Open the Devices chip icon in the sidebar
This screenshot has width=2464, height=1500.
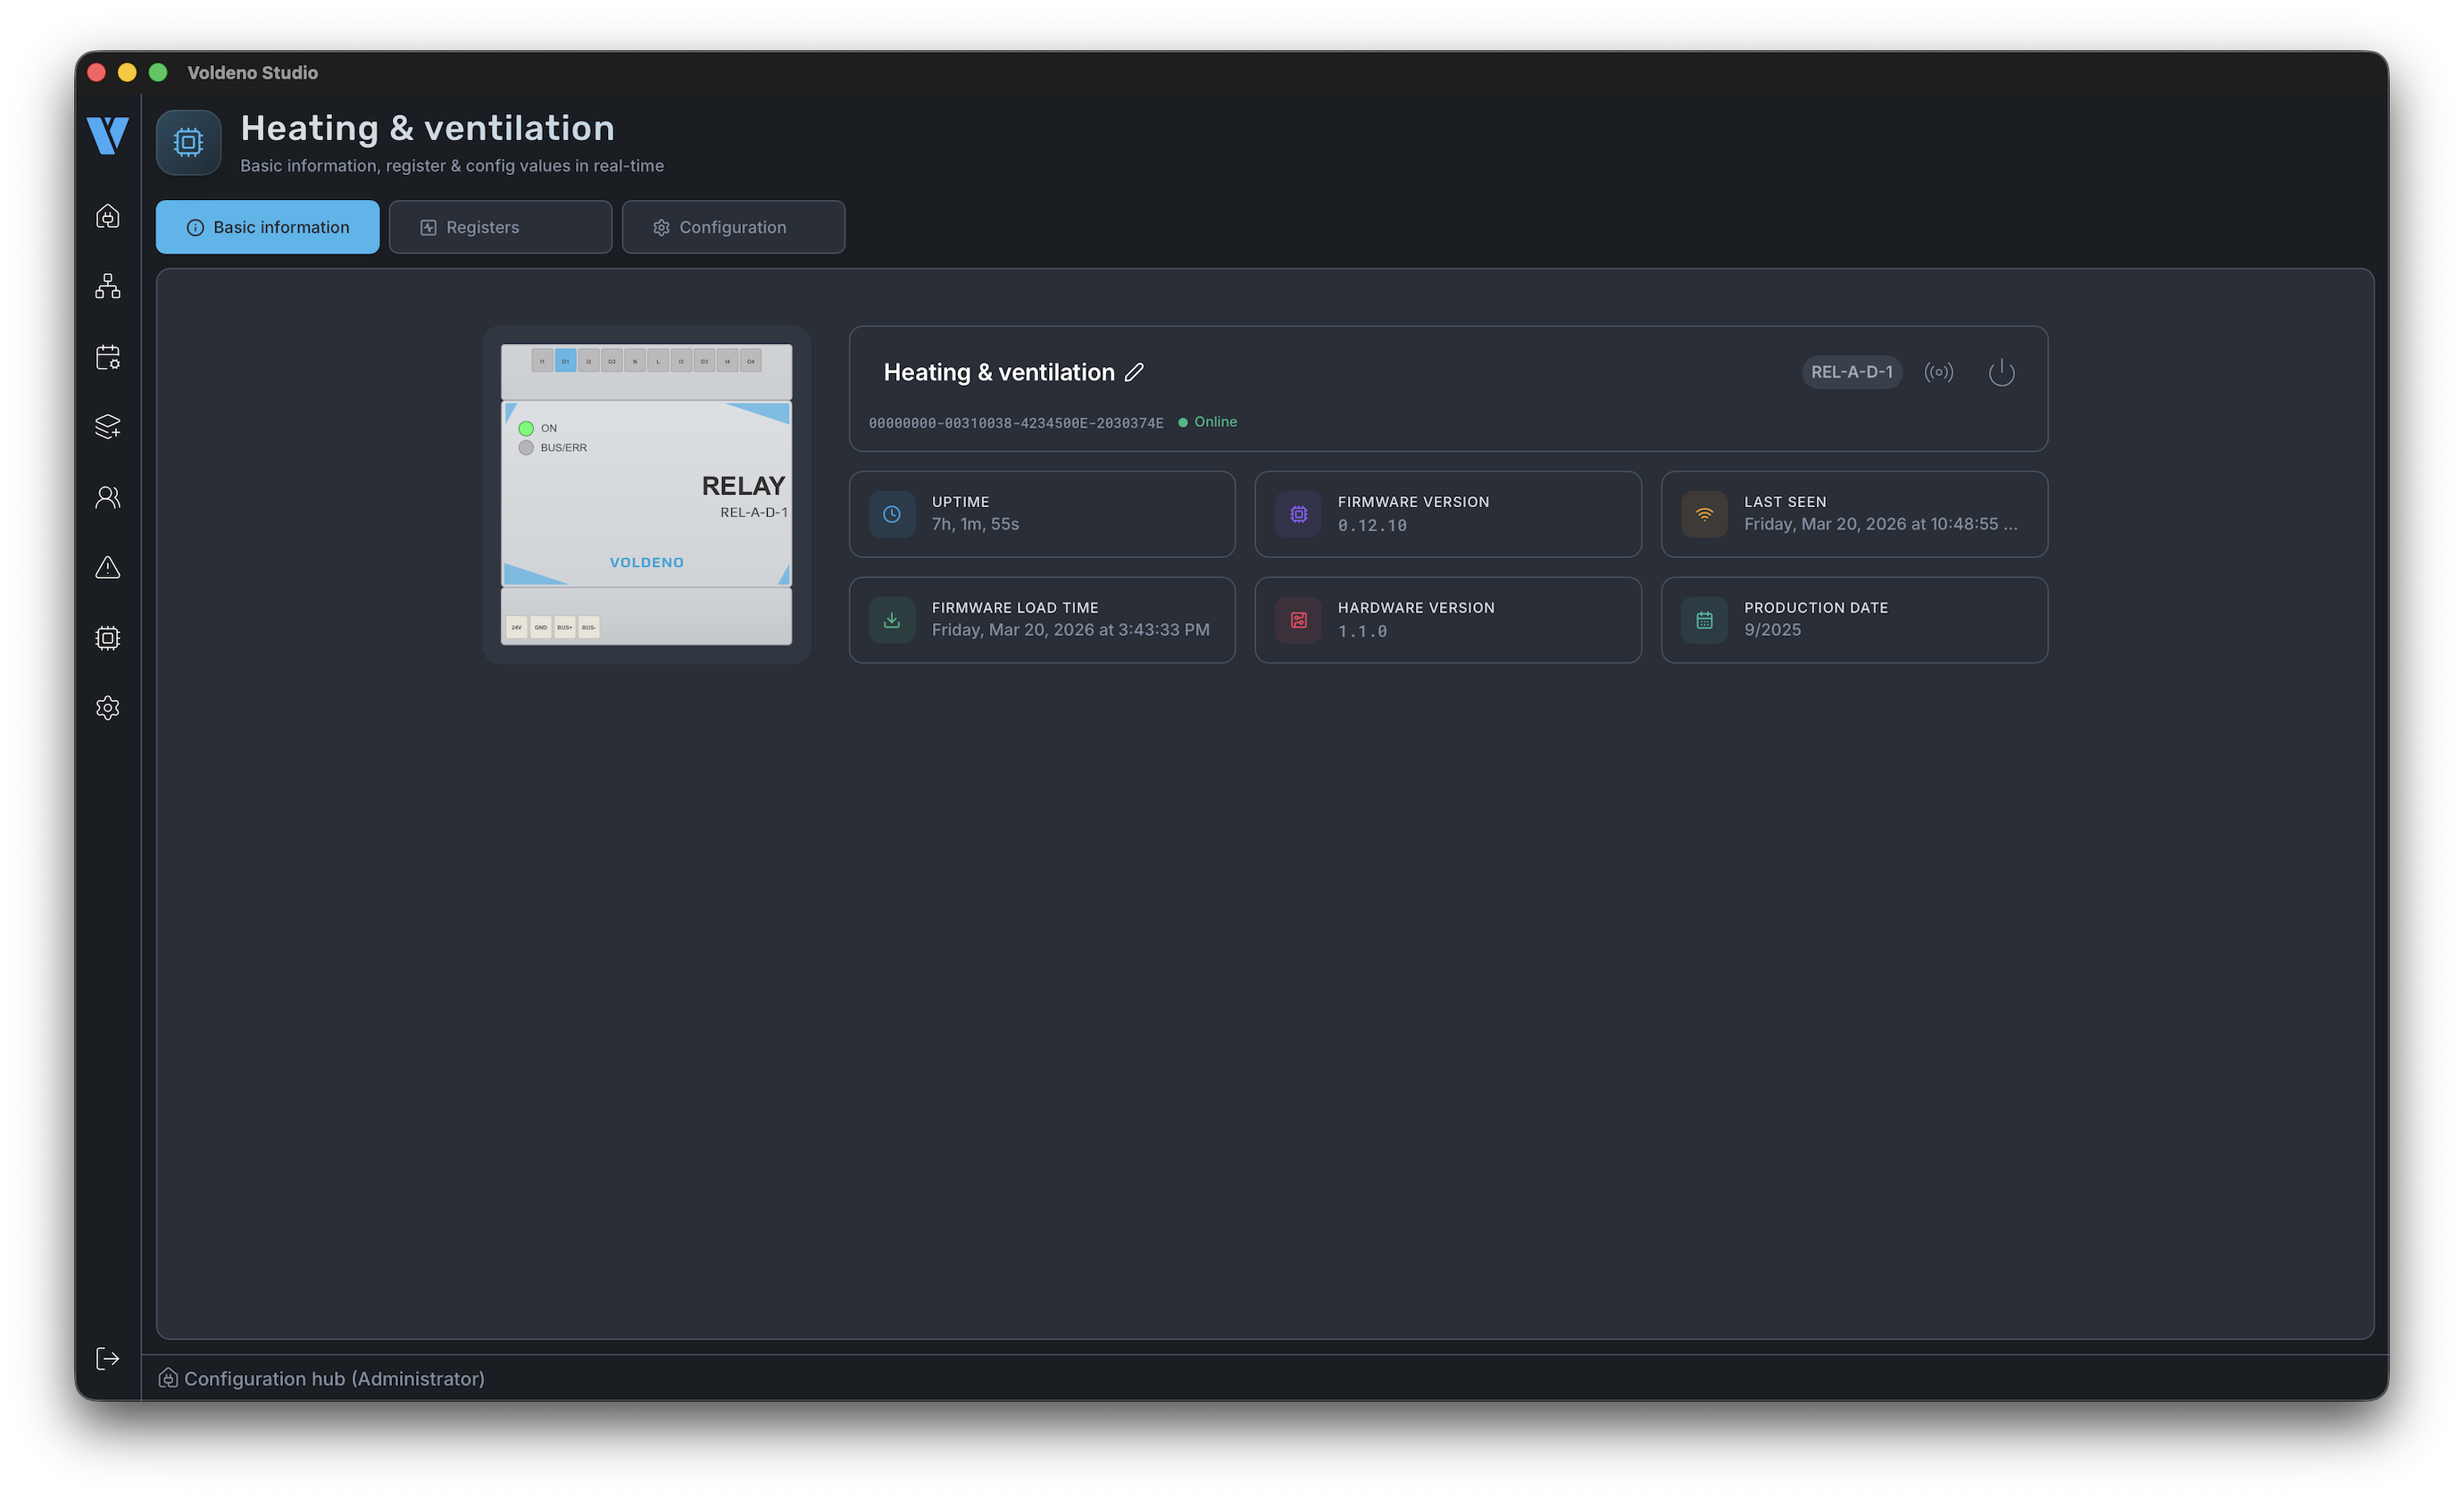pyautogui.click(x=107, y=638)
